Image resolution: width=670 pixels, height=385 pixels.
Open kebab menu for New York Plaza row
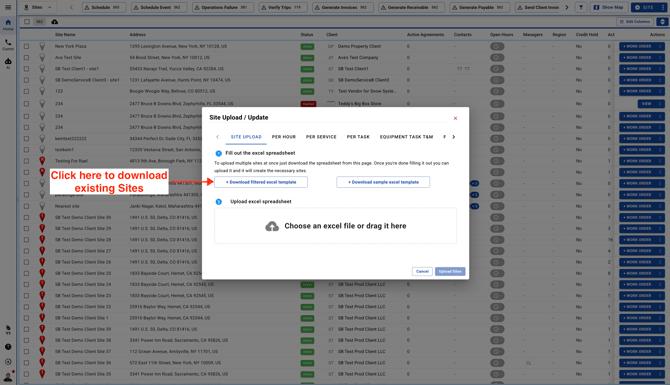[660, 46]
